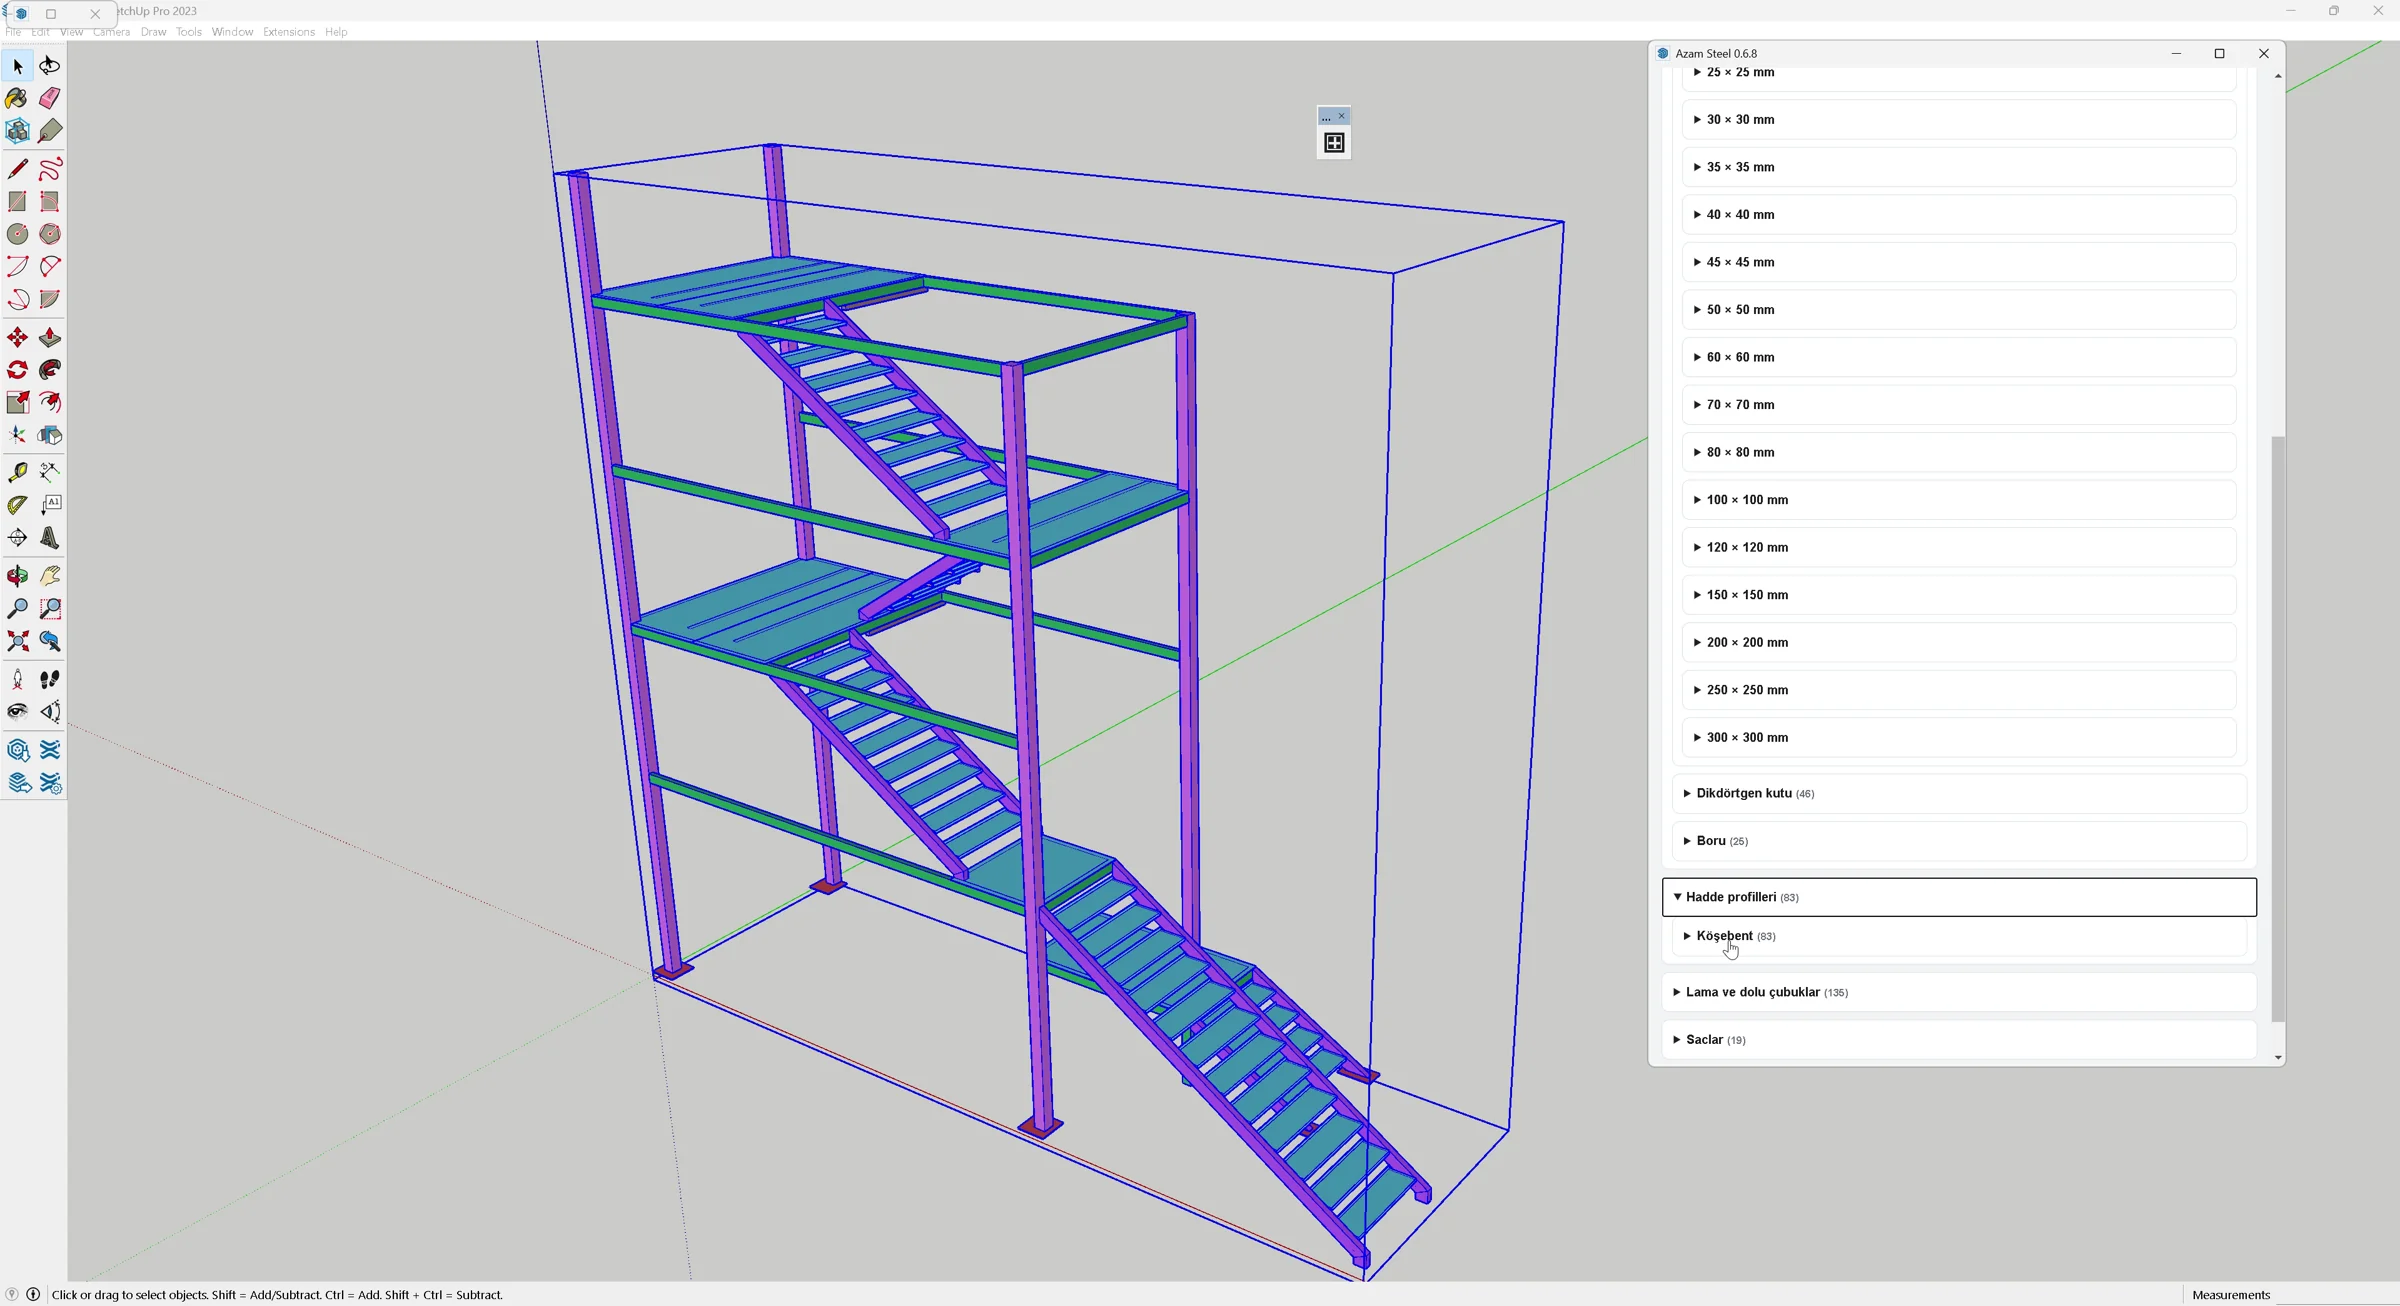Select the arrow Select tool

coord(17,66)
